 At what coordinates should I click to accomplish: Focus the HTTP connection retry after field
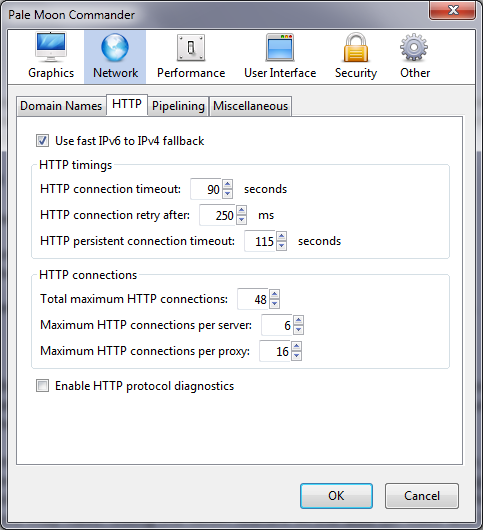tap(217, 215)
